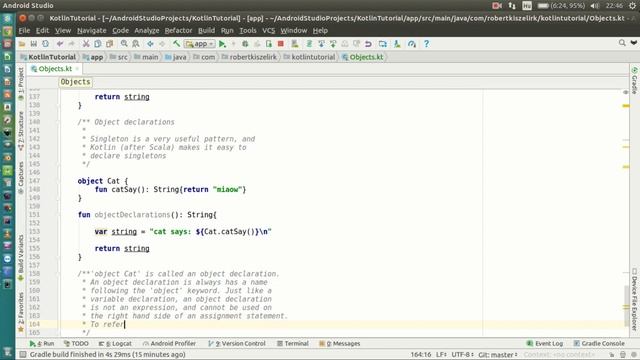This screenshot has height=360, width=640.
Task: Click the Undo arrow icon
Action: click(x=60, y=44)
